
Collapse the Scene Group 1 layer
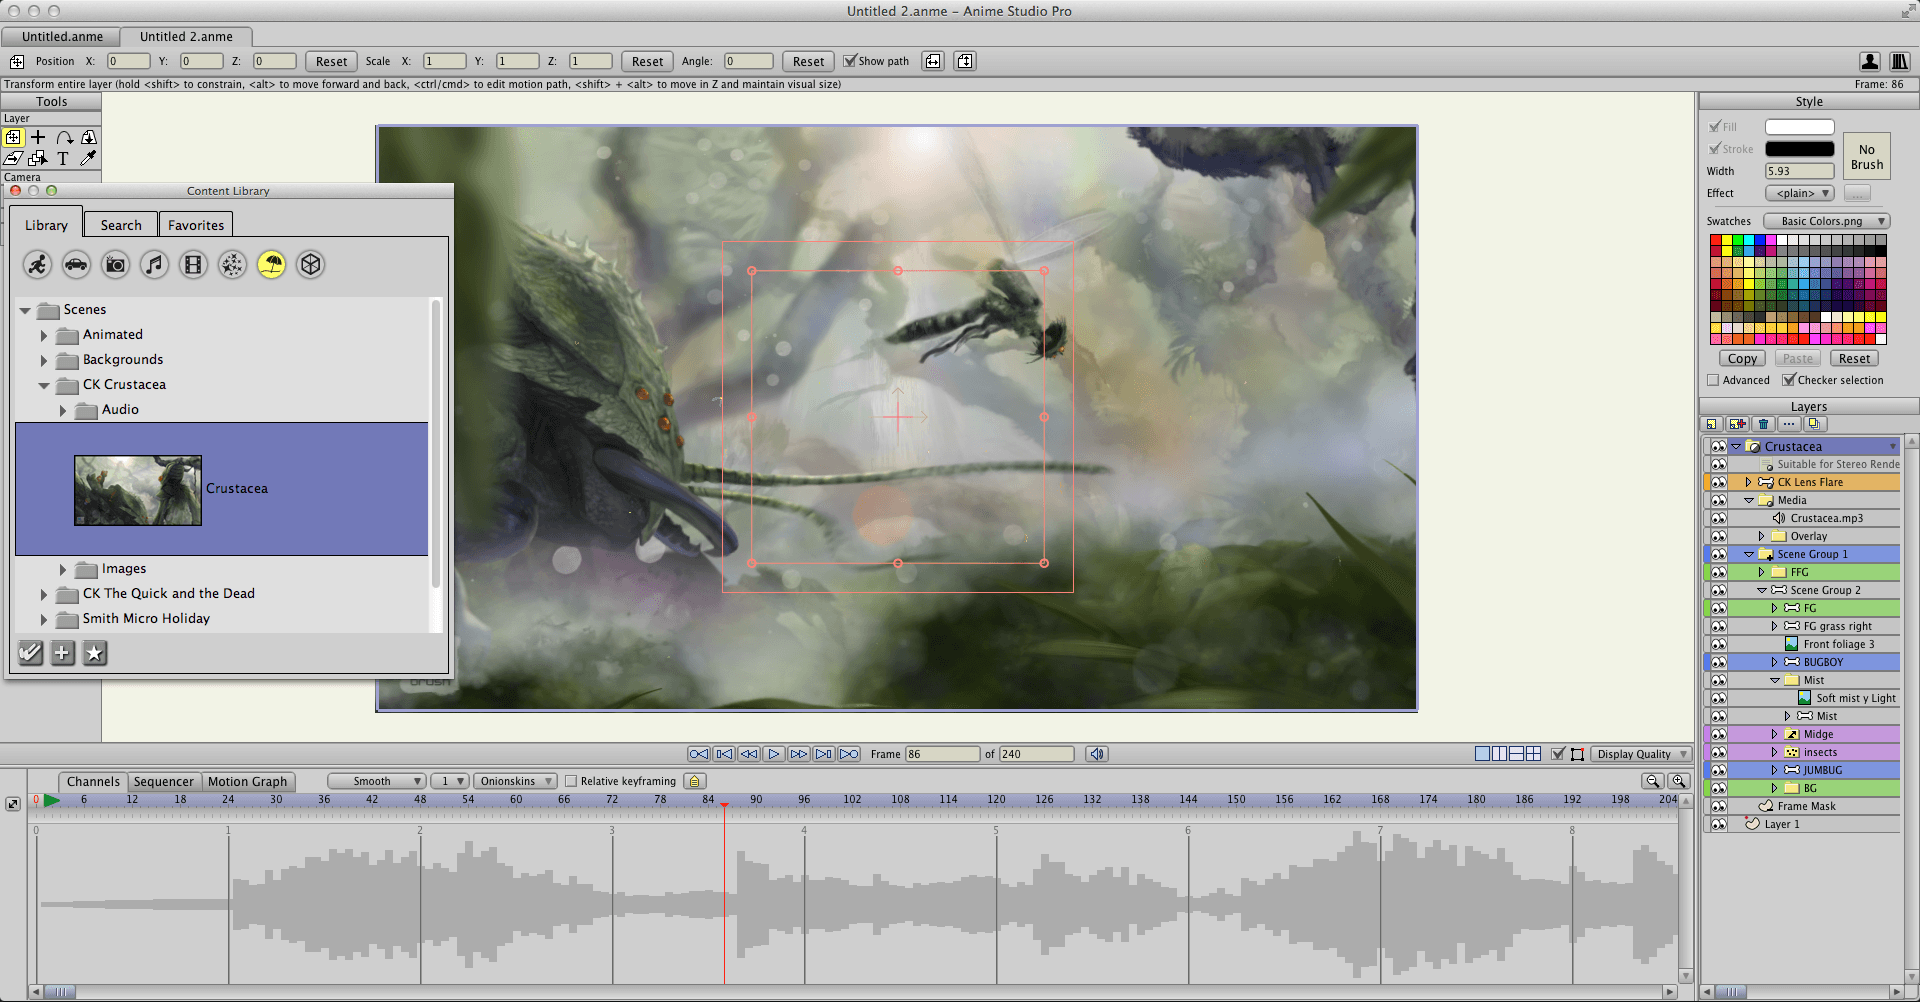[1748, 554]
